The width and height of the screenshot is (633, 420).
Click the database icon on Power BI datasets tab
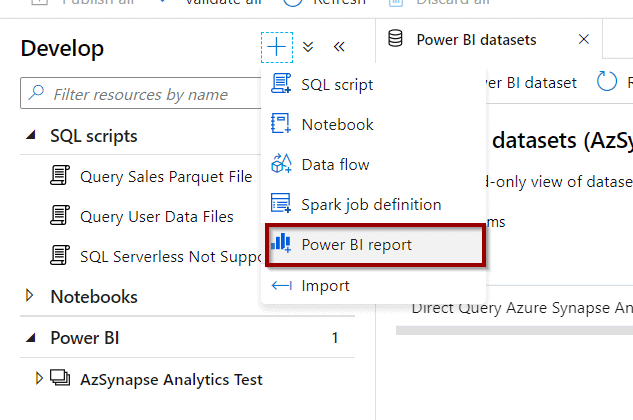pos(395,38)
